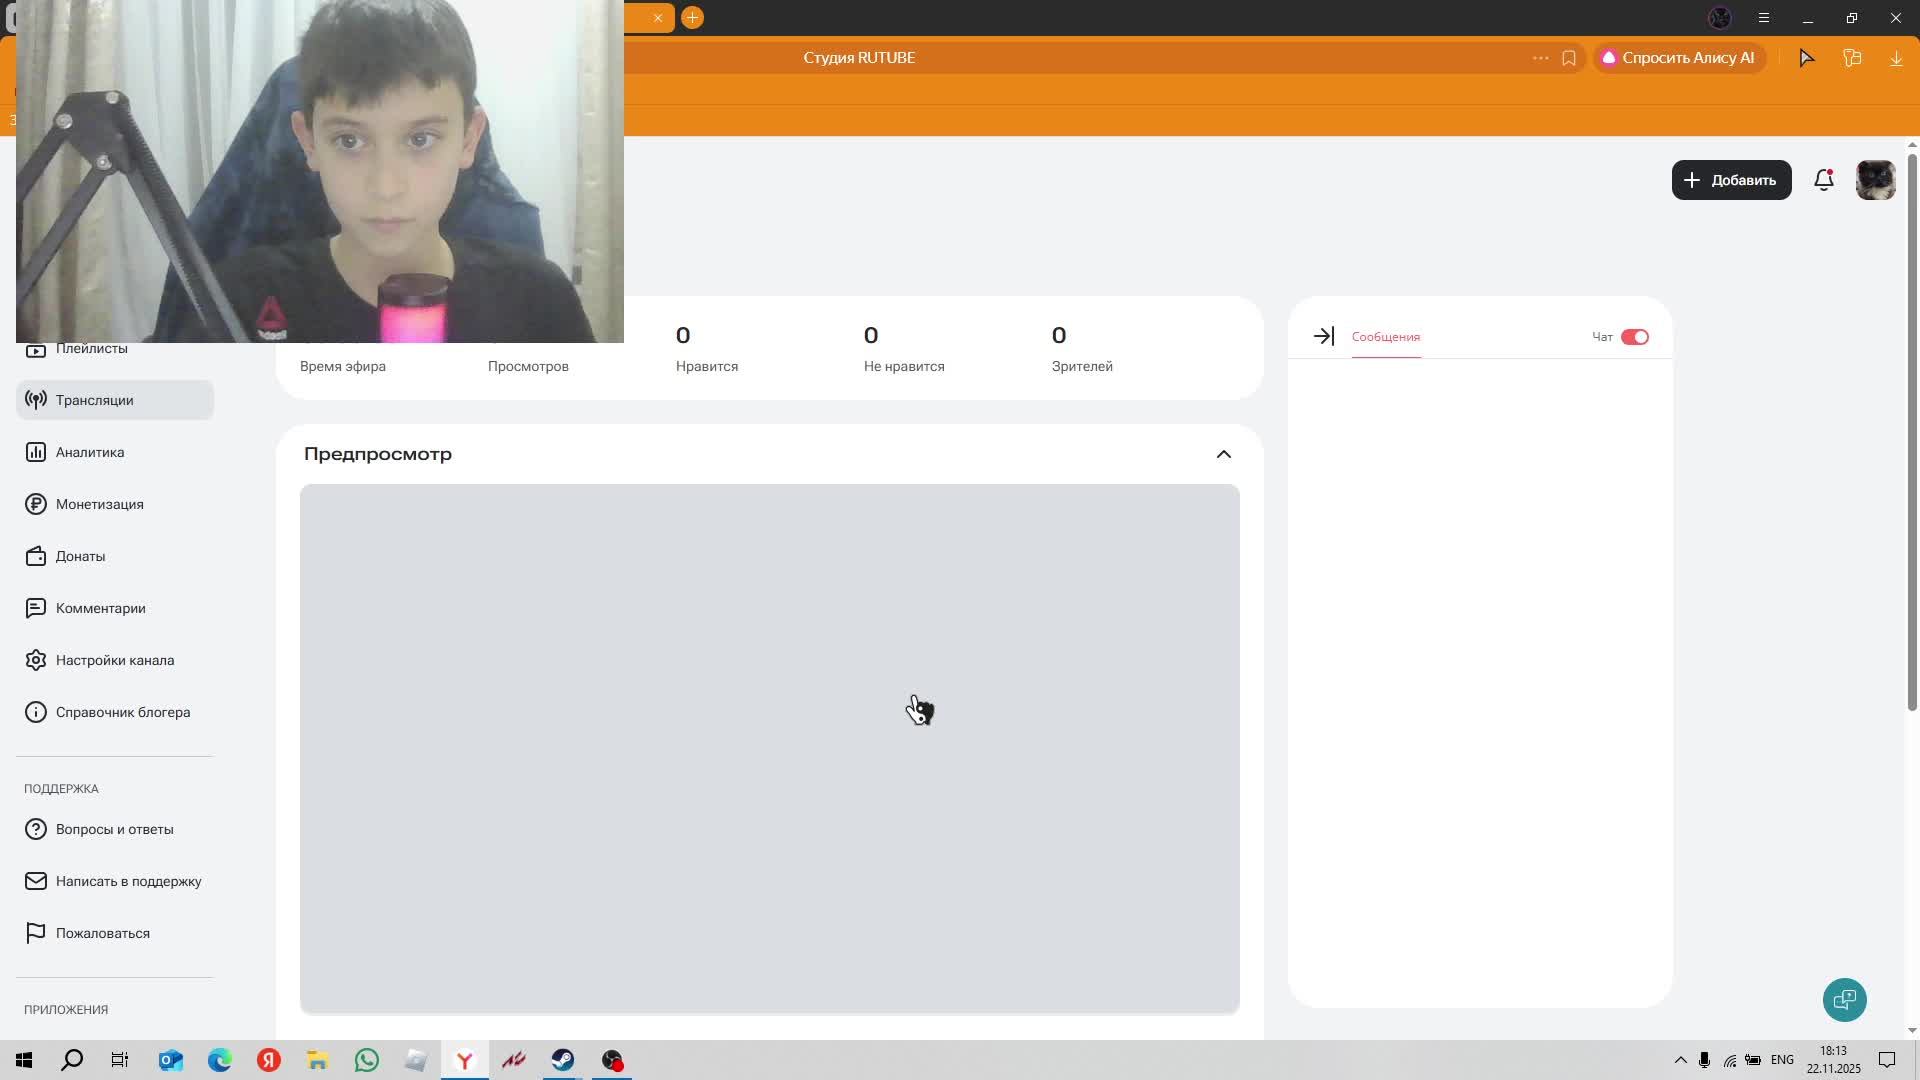Open Аналитика in the sidebar

pos(90,452)
